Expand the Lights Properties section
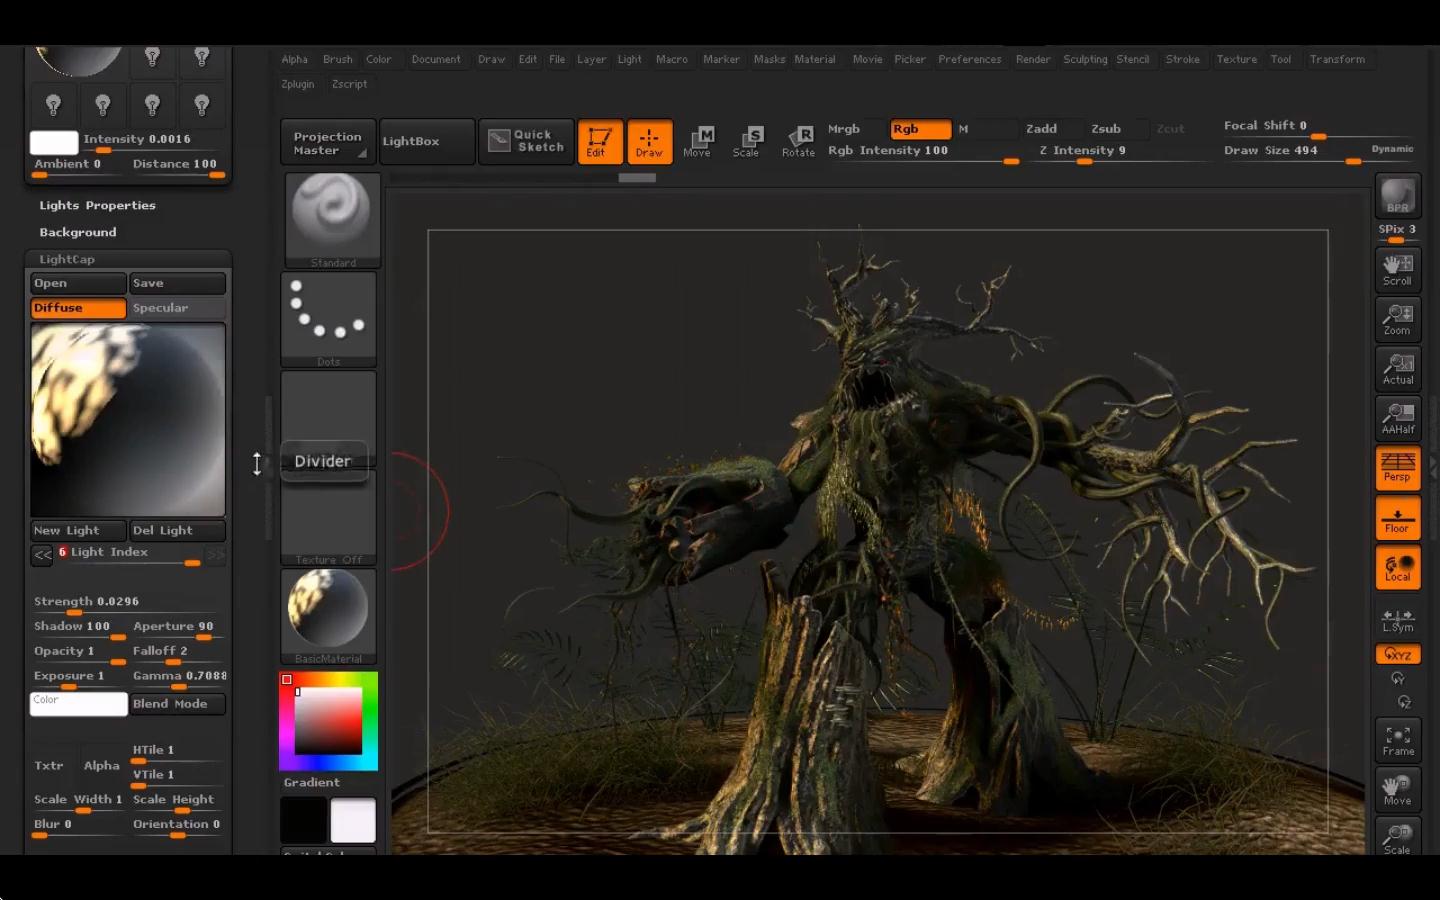 [97, 205]
